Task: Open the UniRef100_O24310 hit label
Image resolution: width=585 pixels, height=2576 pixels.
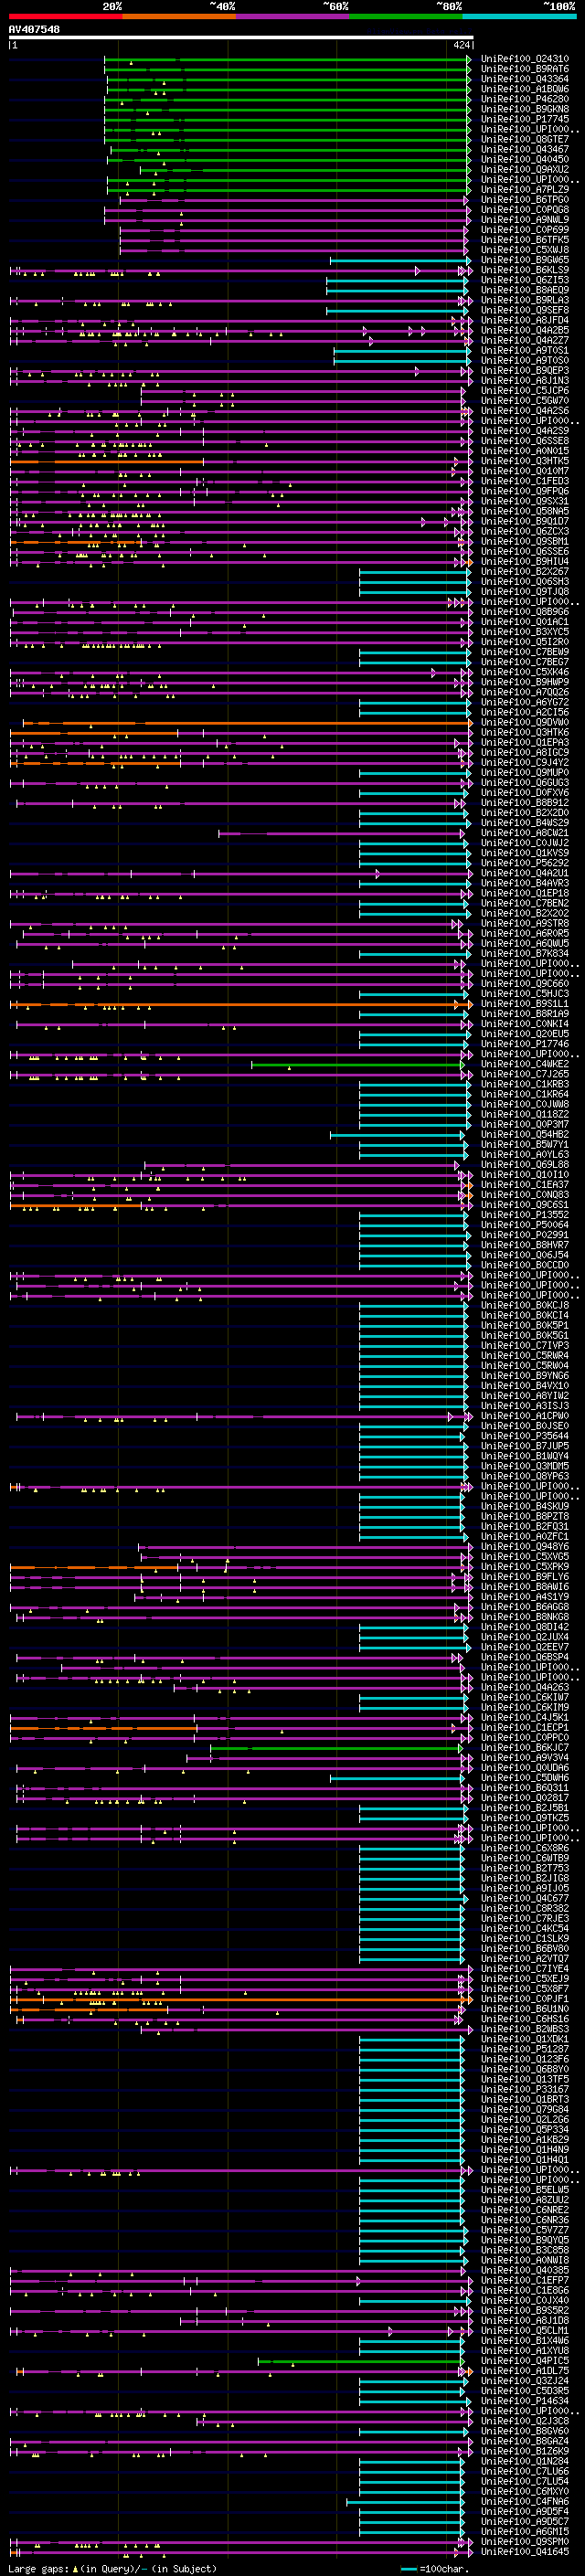Action: tap(524, 59)
